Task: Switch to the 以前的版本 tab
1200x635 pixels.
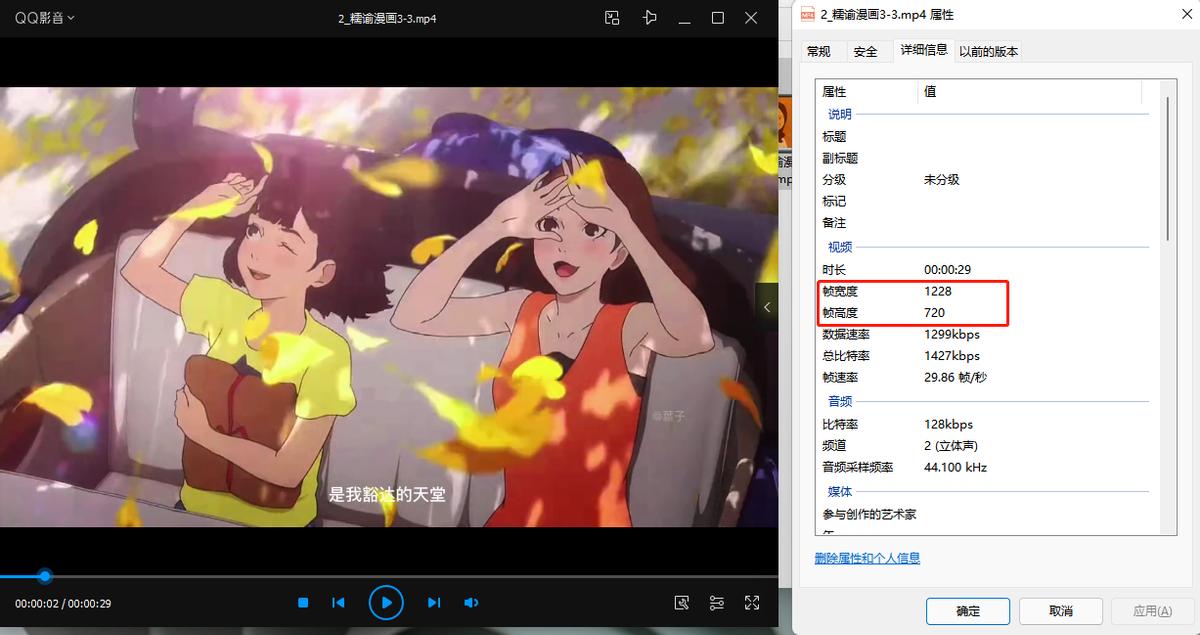Action: click(x=988, y=50)
